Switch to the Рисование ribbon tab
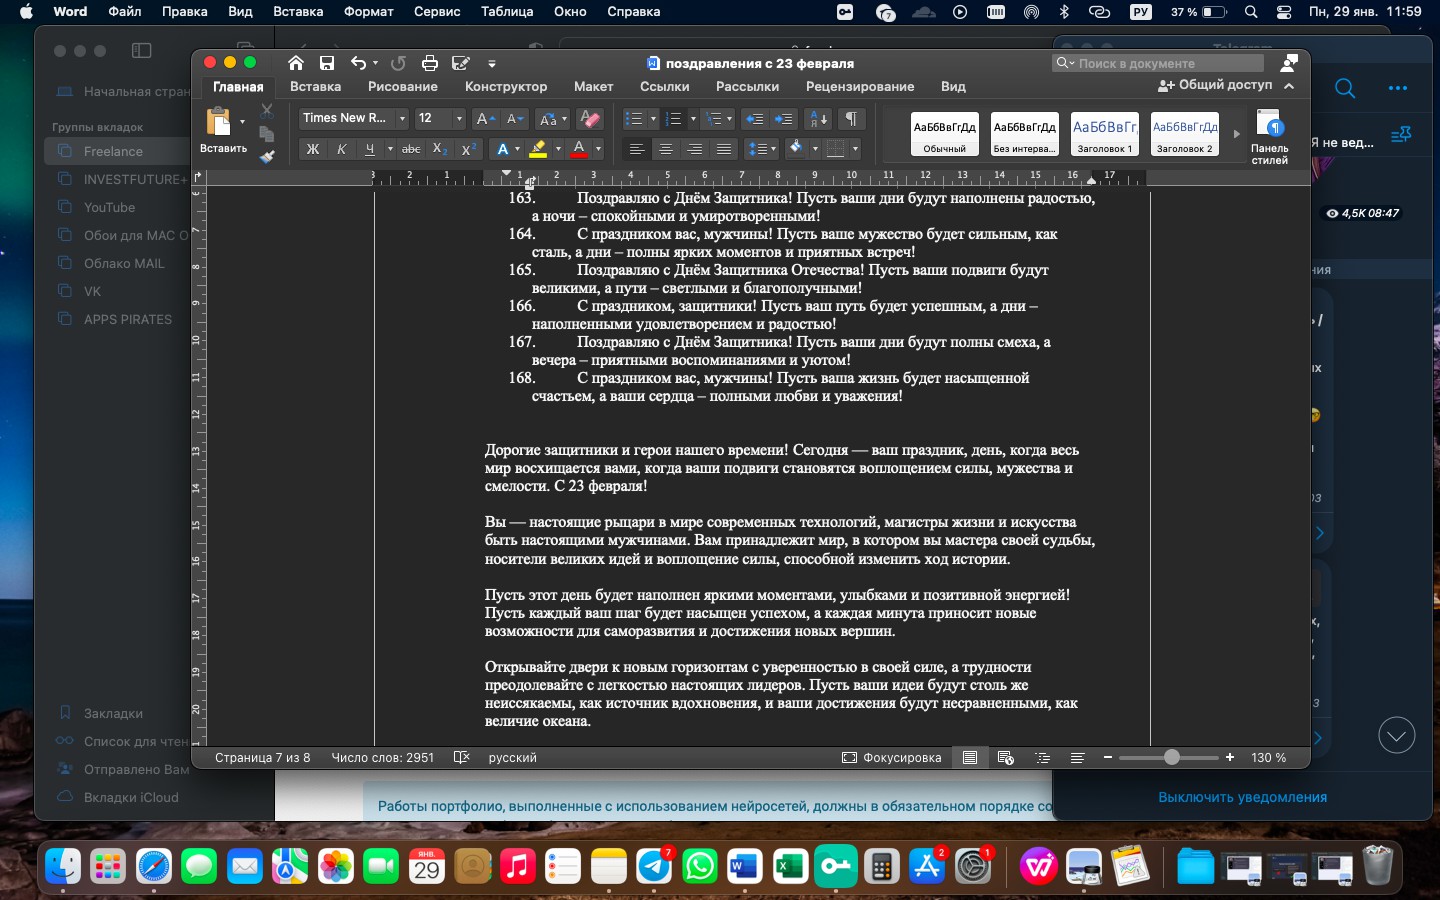1440x900 pixels. coord(403,87)
